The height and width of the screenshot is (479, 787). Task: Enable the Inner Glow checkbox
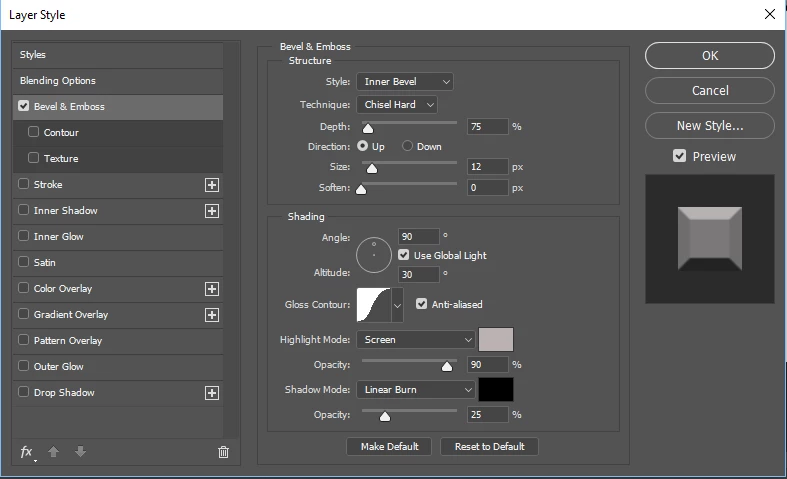click(x=23, y=235)
